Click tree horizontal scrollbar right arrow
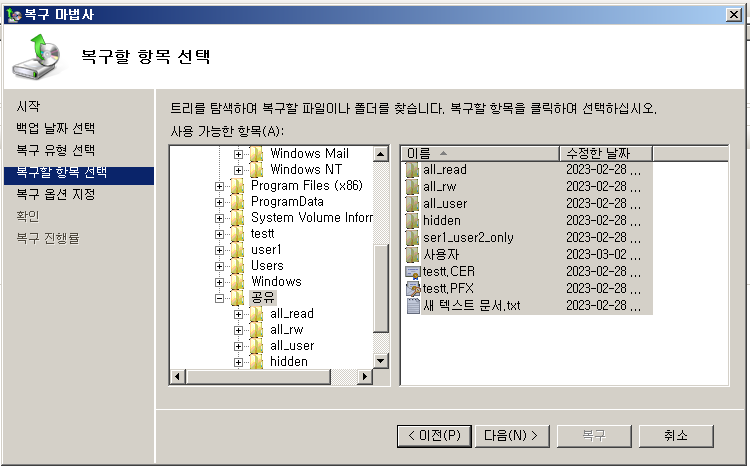This screenshot has height=471, width=750. pyautogui.click(x=365, y=376)
